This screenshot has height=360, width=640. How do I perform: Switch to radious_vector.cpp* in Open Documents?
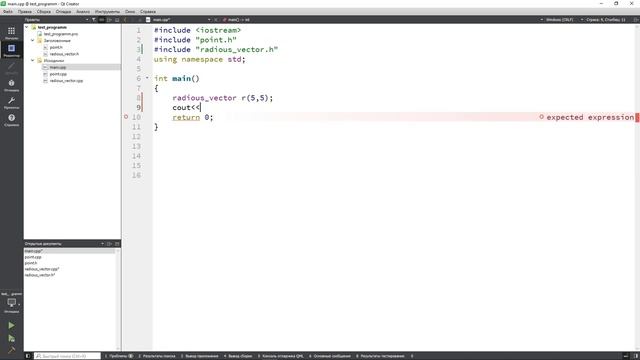(42, 269)
